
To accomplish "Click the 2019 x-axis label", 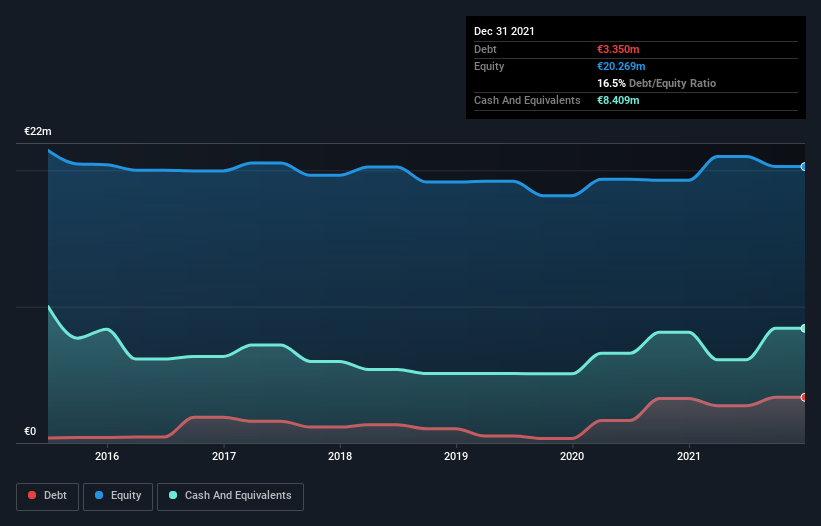I will click(x=456, y=456).
